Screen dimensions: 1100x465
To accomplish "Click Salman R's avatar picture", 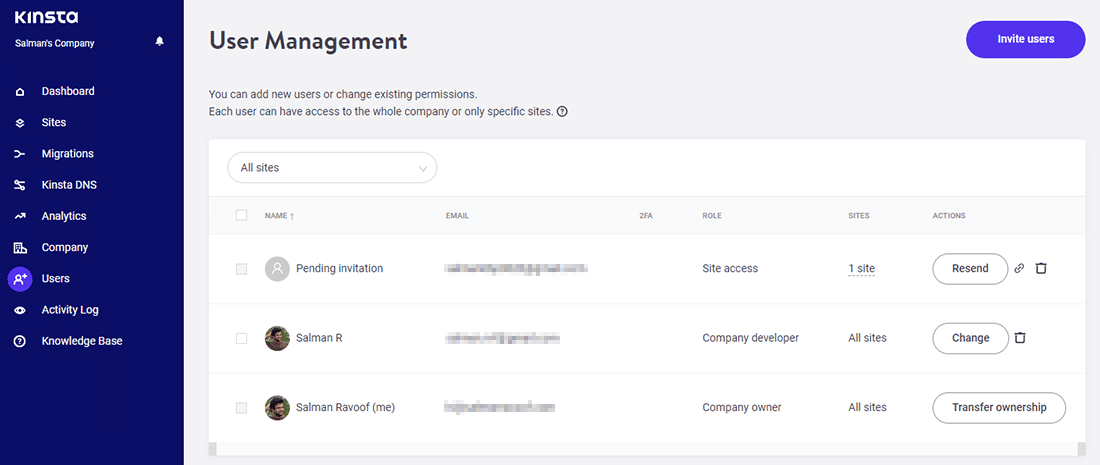I will [277, 338].
